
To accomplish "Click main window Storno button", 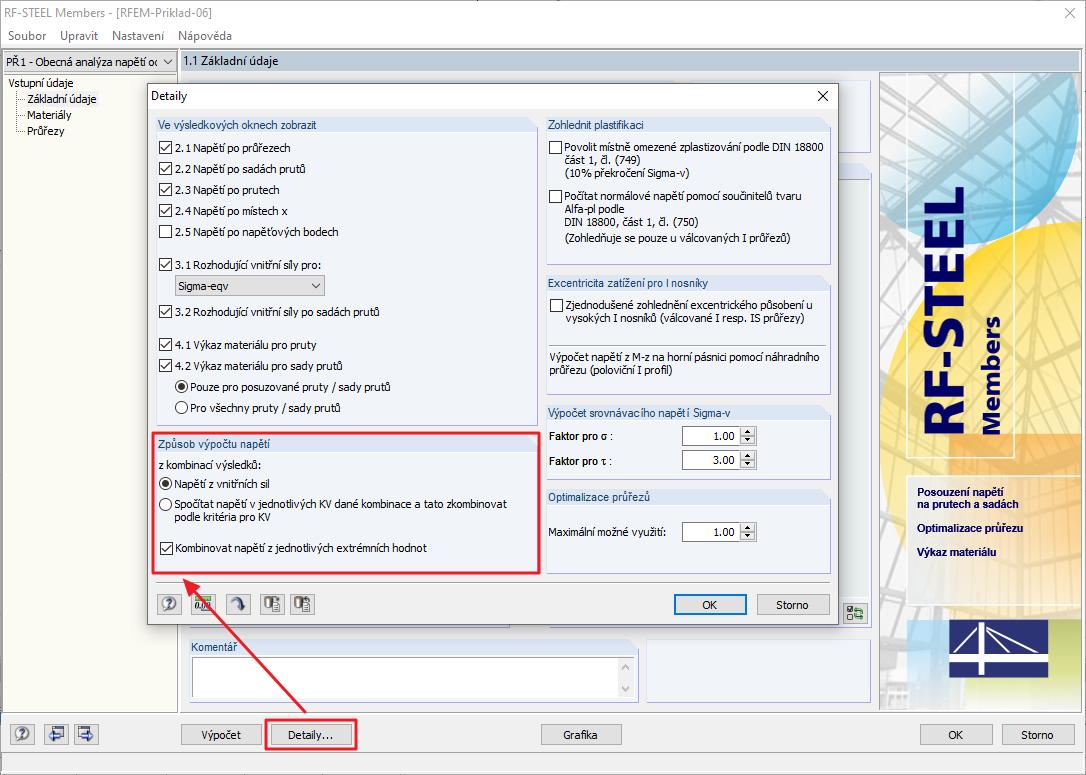I will click(x=1037, y=735).
